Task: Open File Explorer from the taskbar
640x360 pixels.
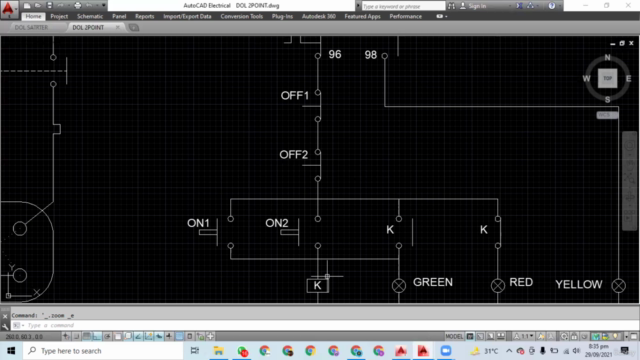Action: pos(218,351)
